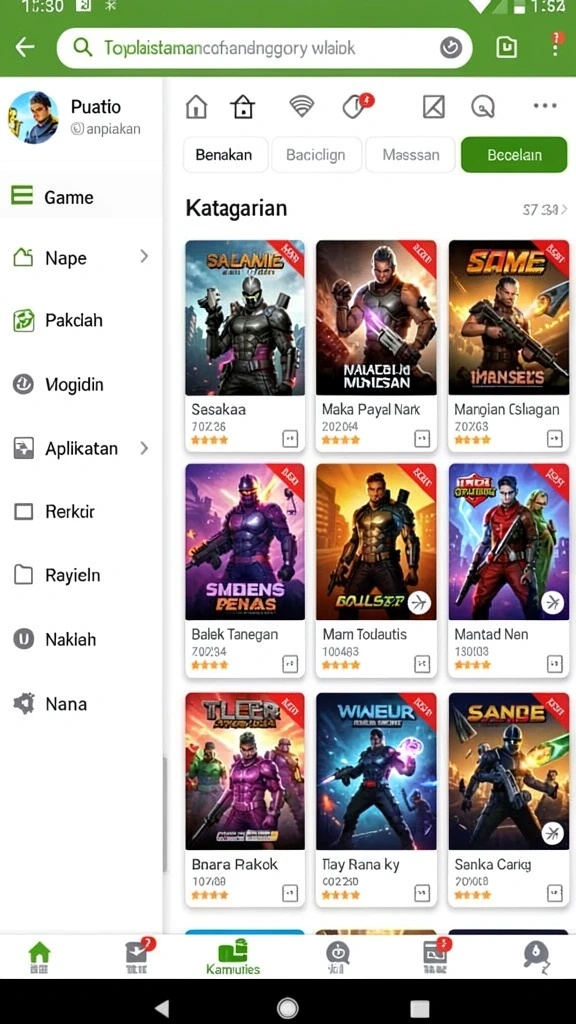576x1024 pixels.
Task: Expand the Aplikatan sidebar chevron
Action: click(x=144, y=448)
